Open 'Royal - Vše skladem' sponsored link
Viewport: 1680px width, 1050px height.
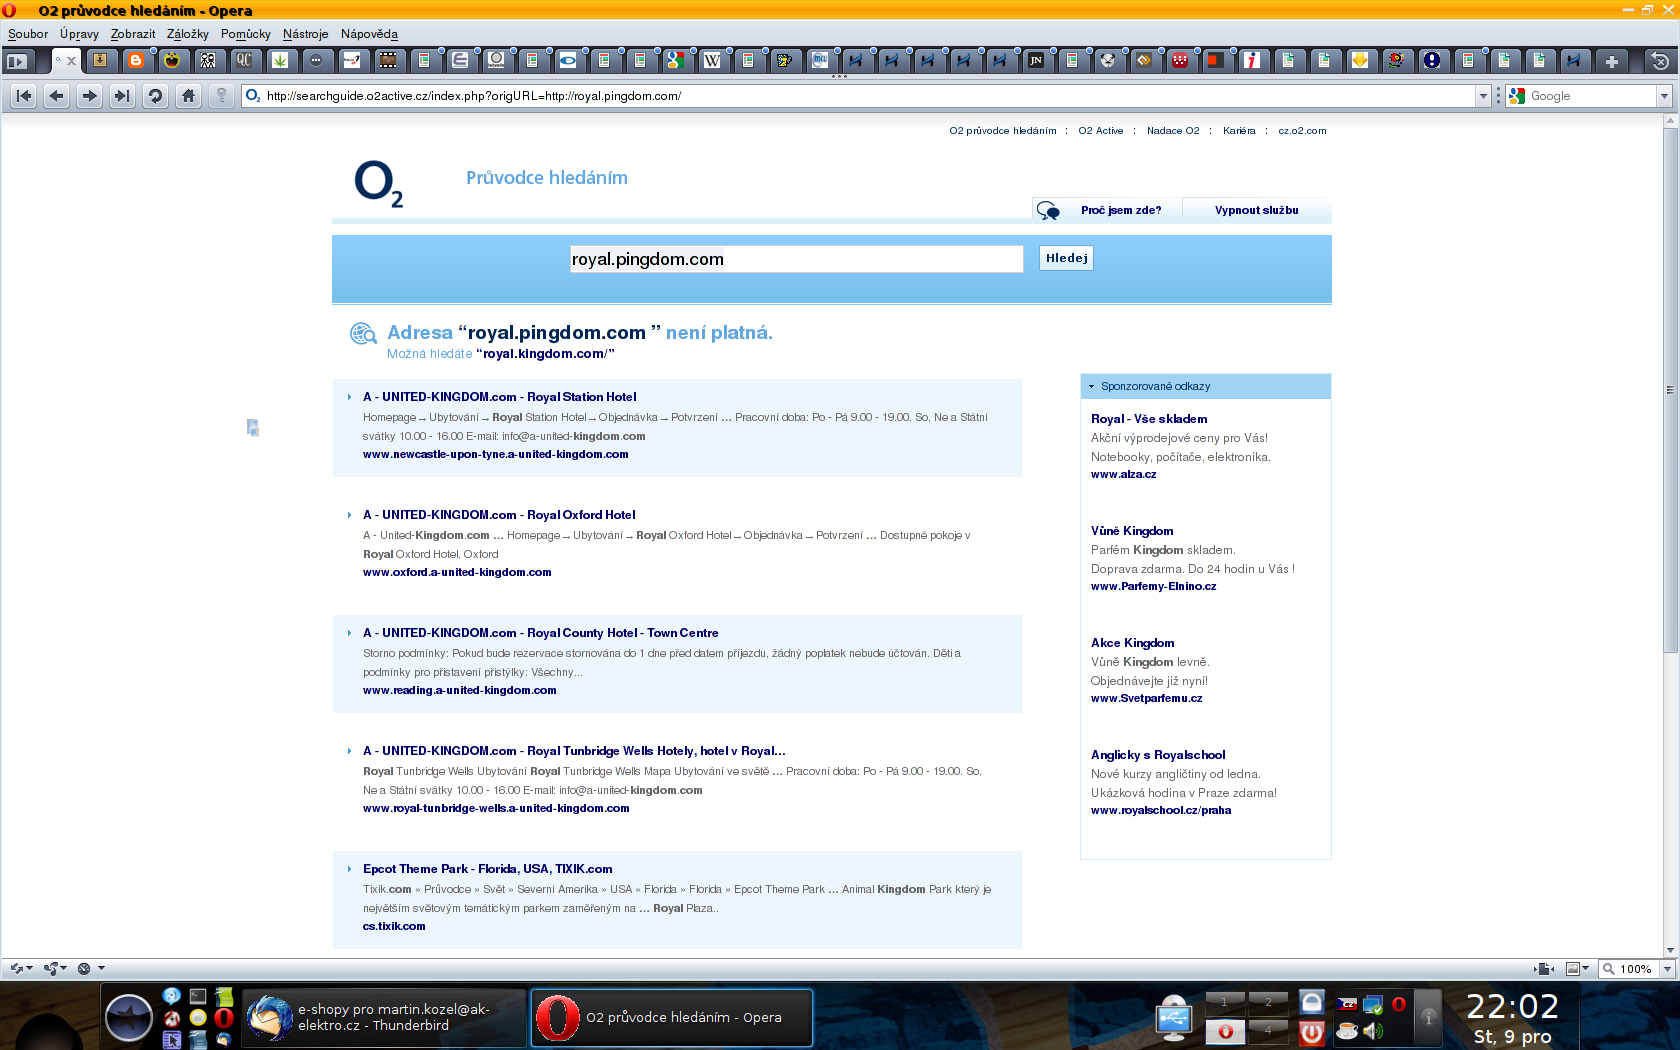pyautogui.click(x=1149, y=419)
